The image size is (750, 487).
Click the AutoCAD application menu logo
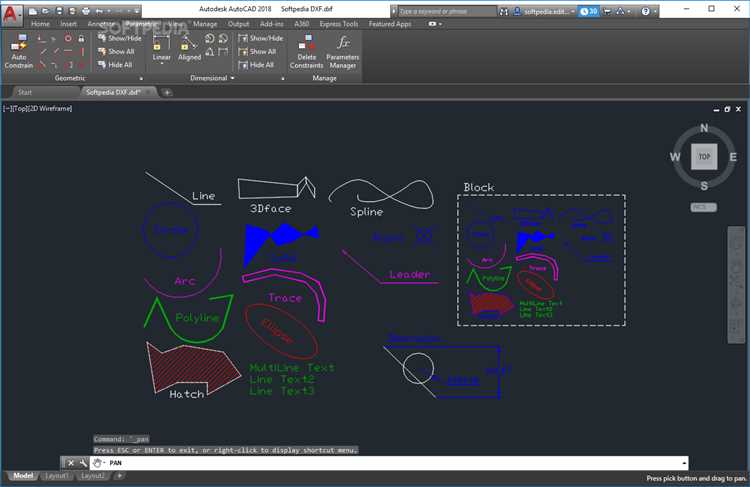click(12, 13)
